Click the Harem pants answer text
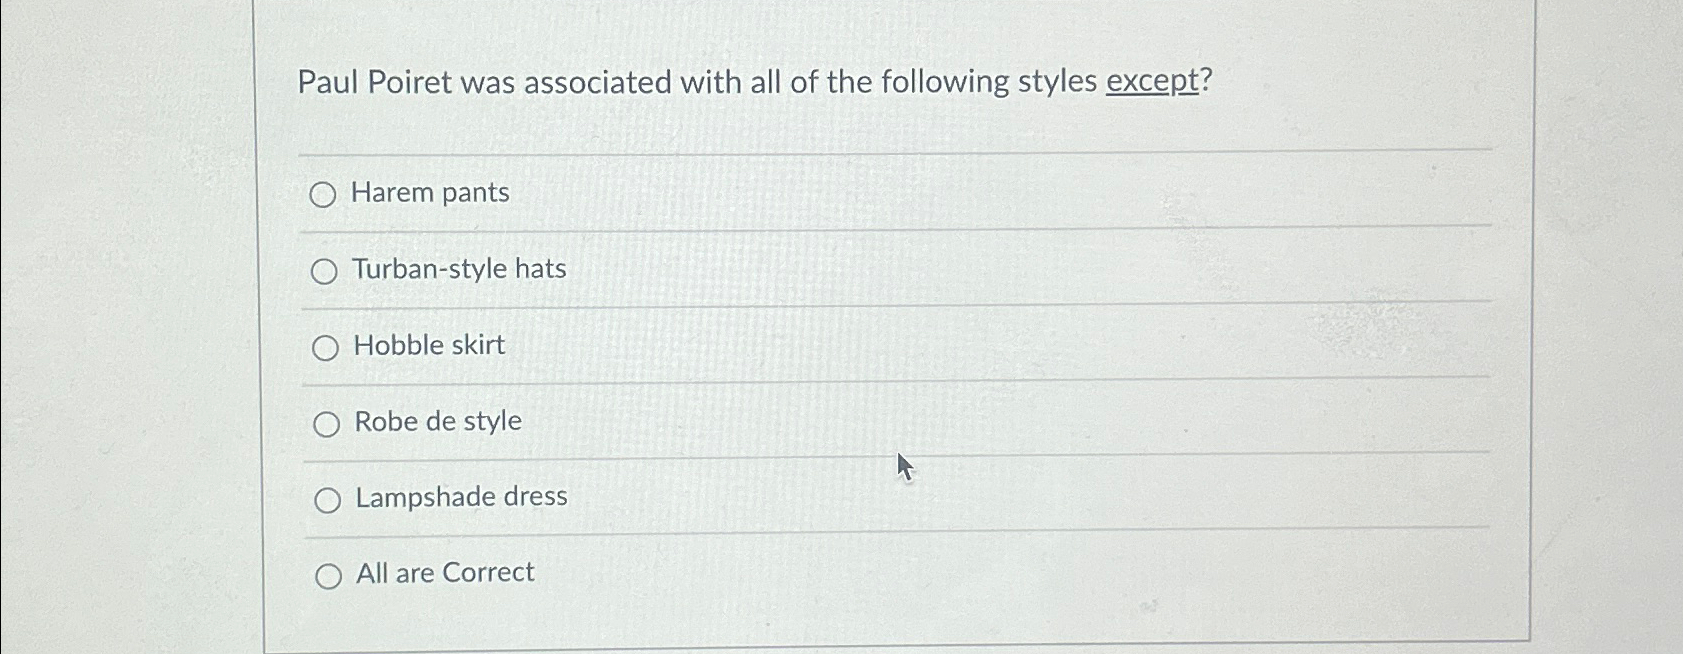The image size is (1683, 654). tap(431, 193)
